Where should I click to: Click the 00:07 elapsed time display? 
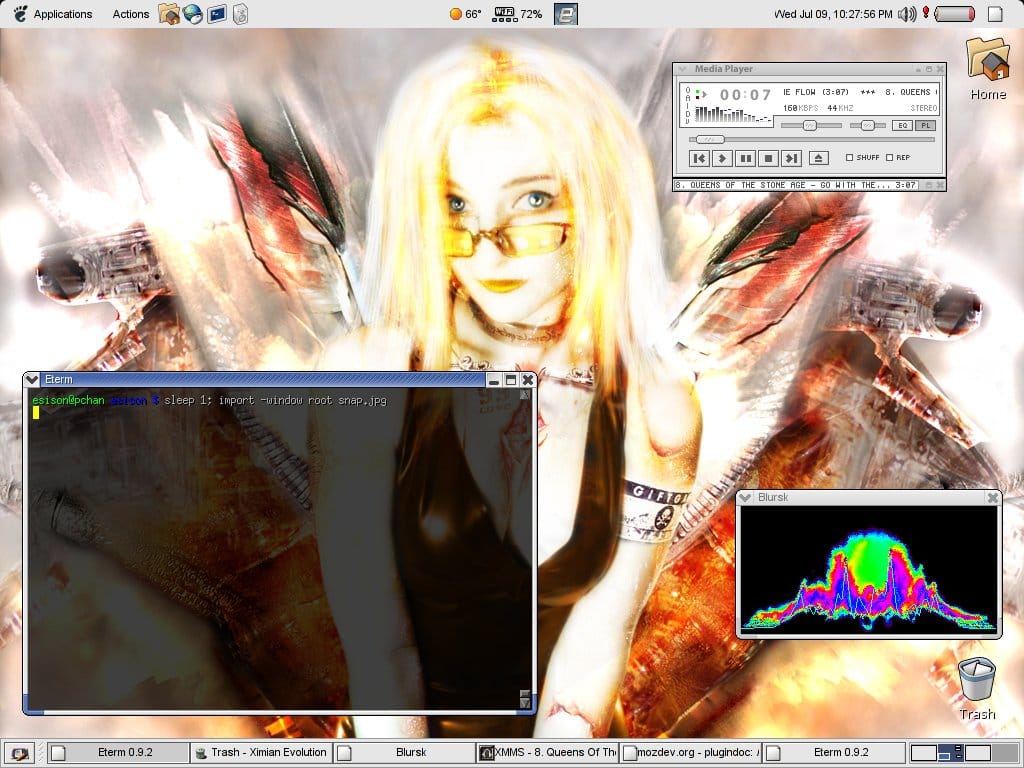point(745,95)
